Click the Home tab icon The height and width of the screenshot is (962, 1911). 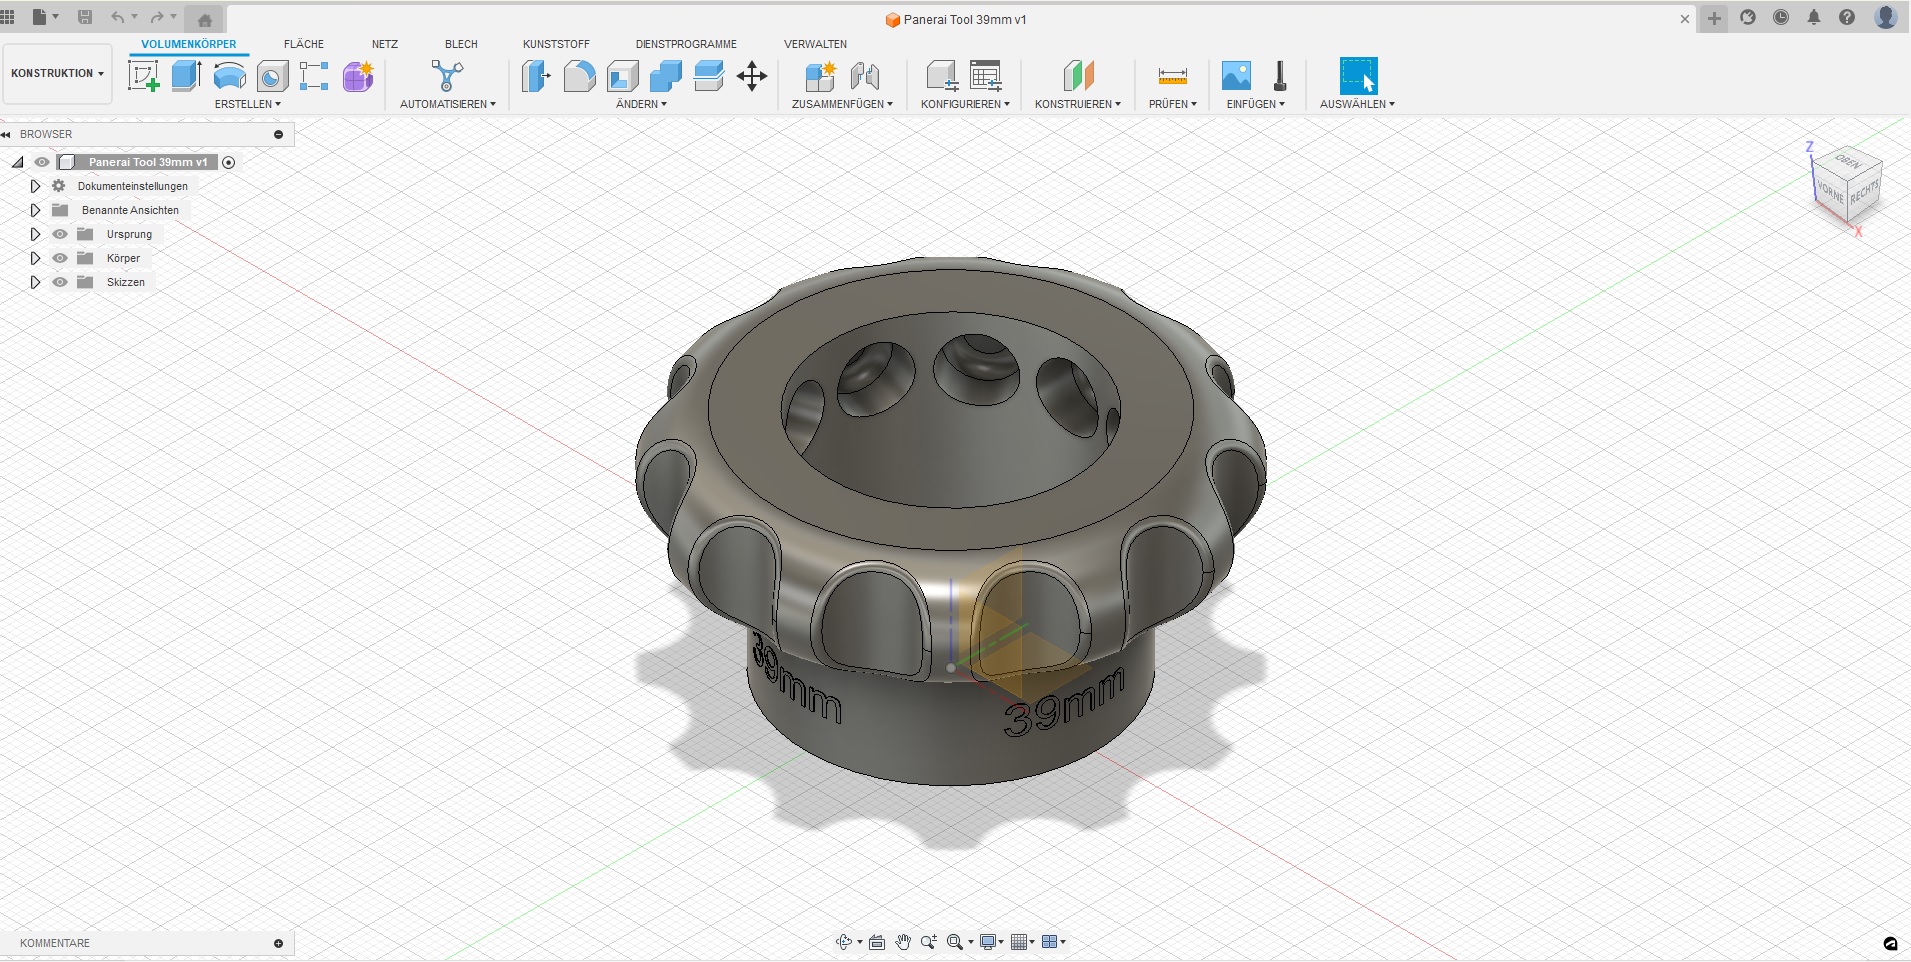205,20
